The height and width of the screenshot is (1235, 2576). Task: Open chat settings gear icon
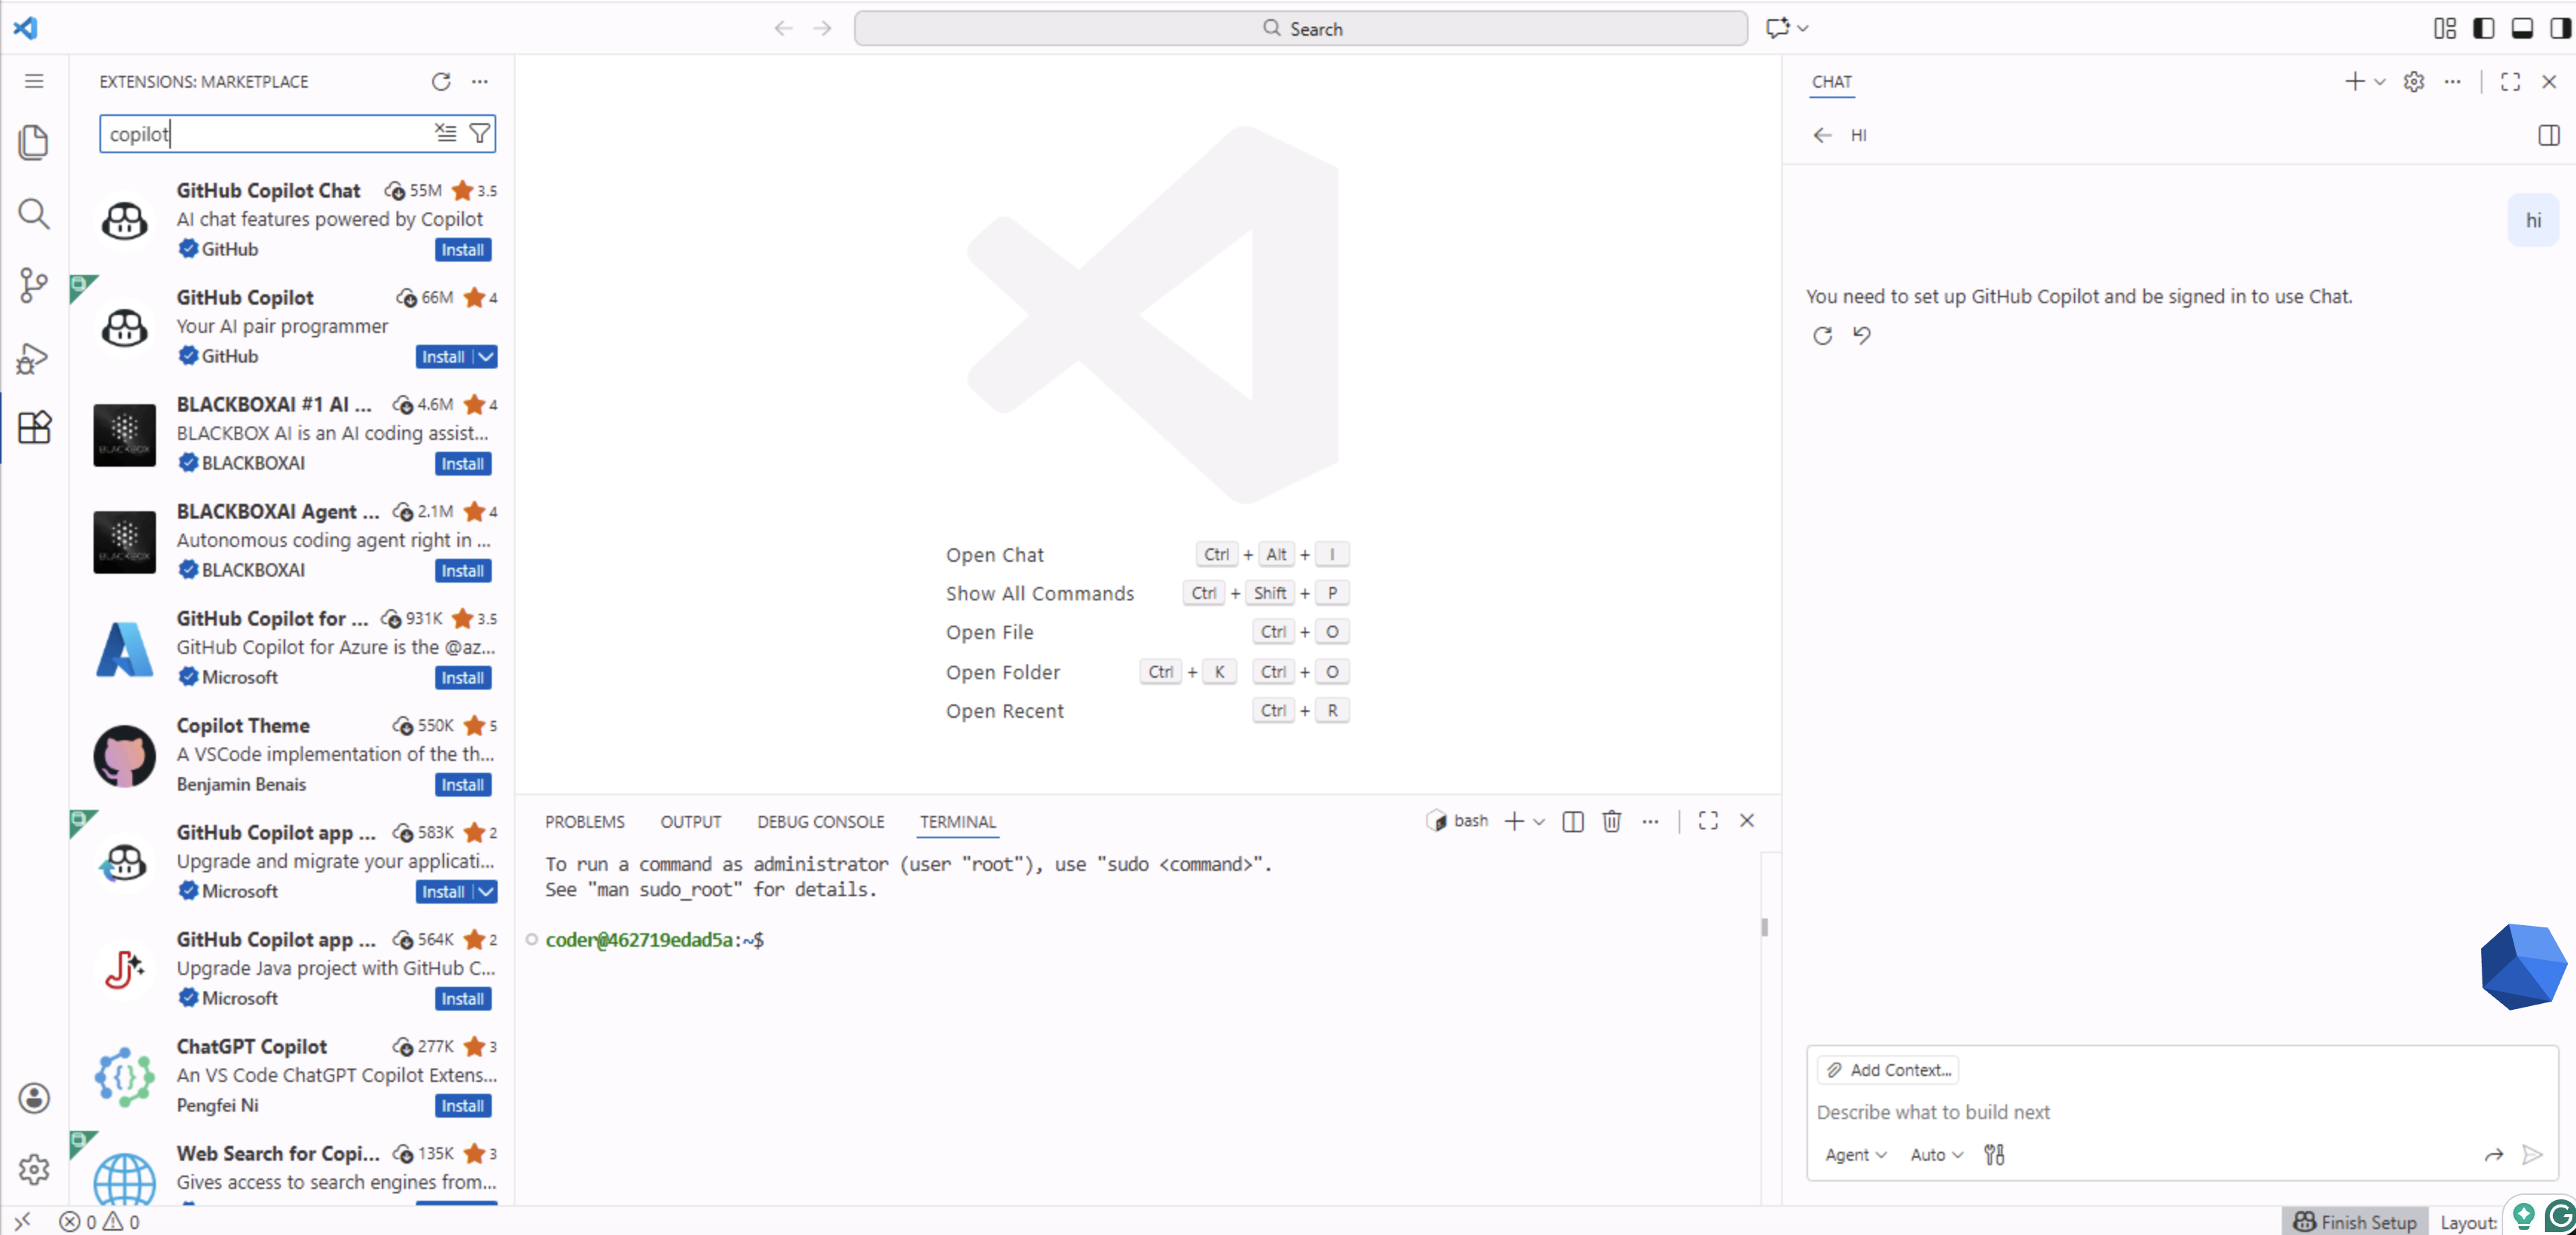pyautogui.click(x=2413, y=82)
